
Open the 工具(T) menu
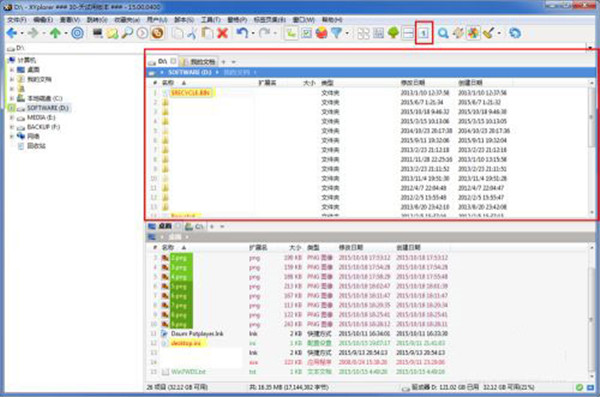[x=210, y=20]
